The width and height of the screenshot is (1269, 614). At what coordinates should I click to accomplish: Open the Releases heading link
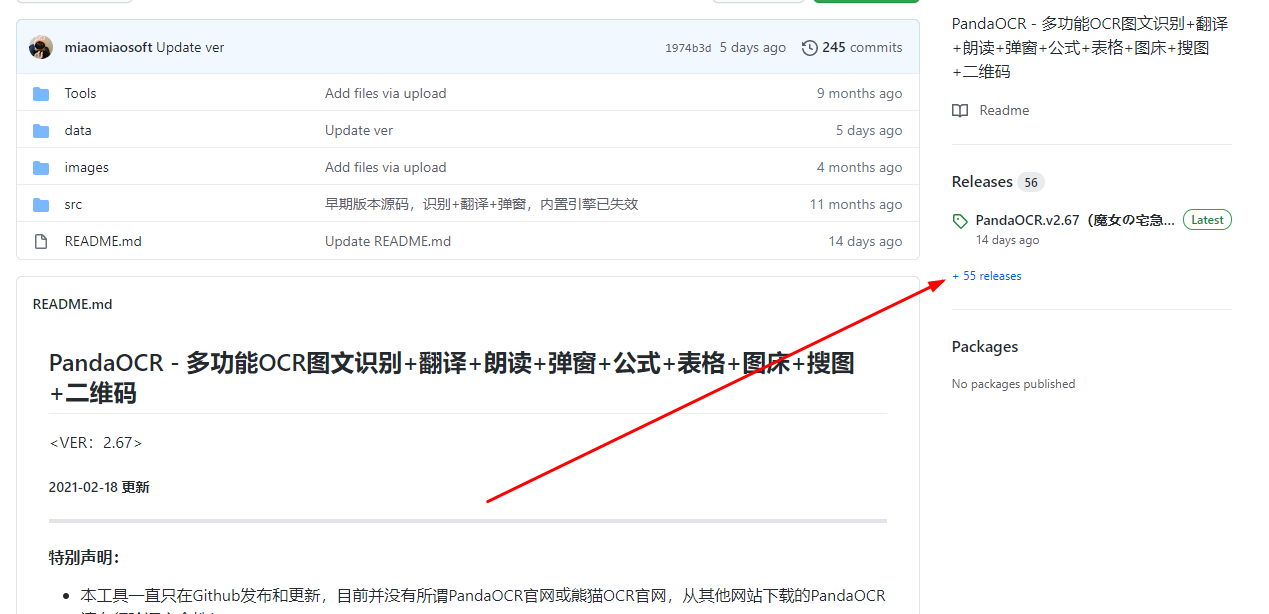point(982,182)
